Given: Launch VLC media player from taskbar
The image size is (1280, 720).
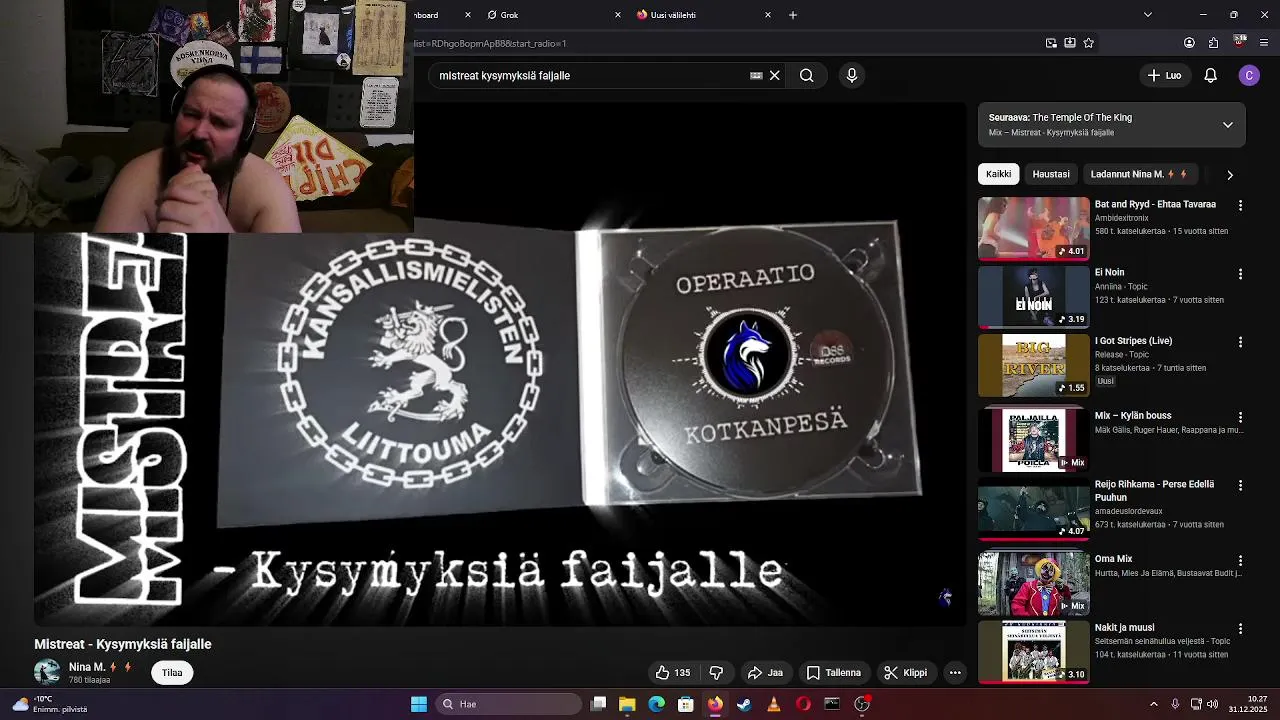Looking at the screenshot, I should pos(773,704).
